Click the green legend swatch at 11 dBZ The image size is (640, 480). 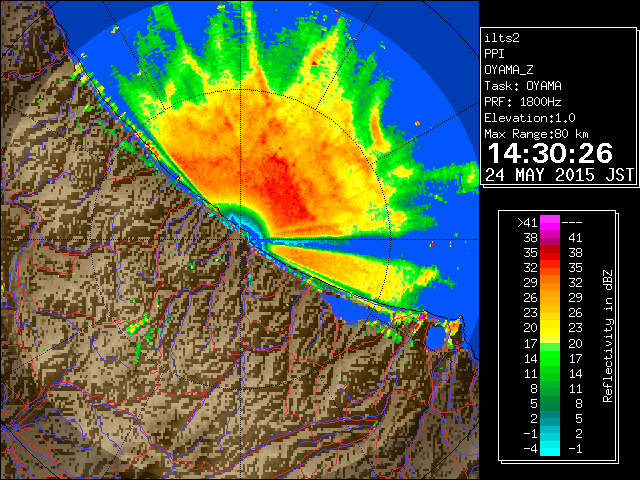(550, 373)
